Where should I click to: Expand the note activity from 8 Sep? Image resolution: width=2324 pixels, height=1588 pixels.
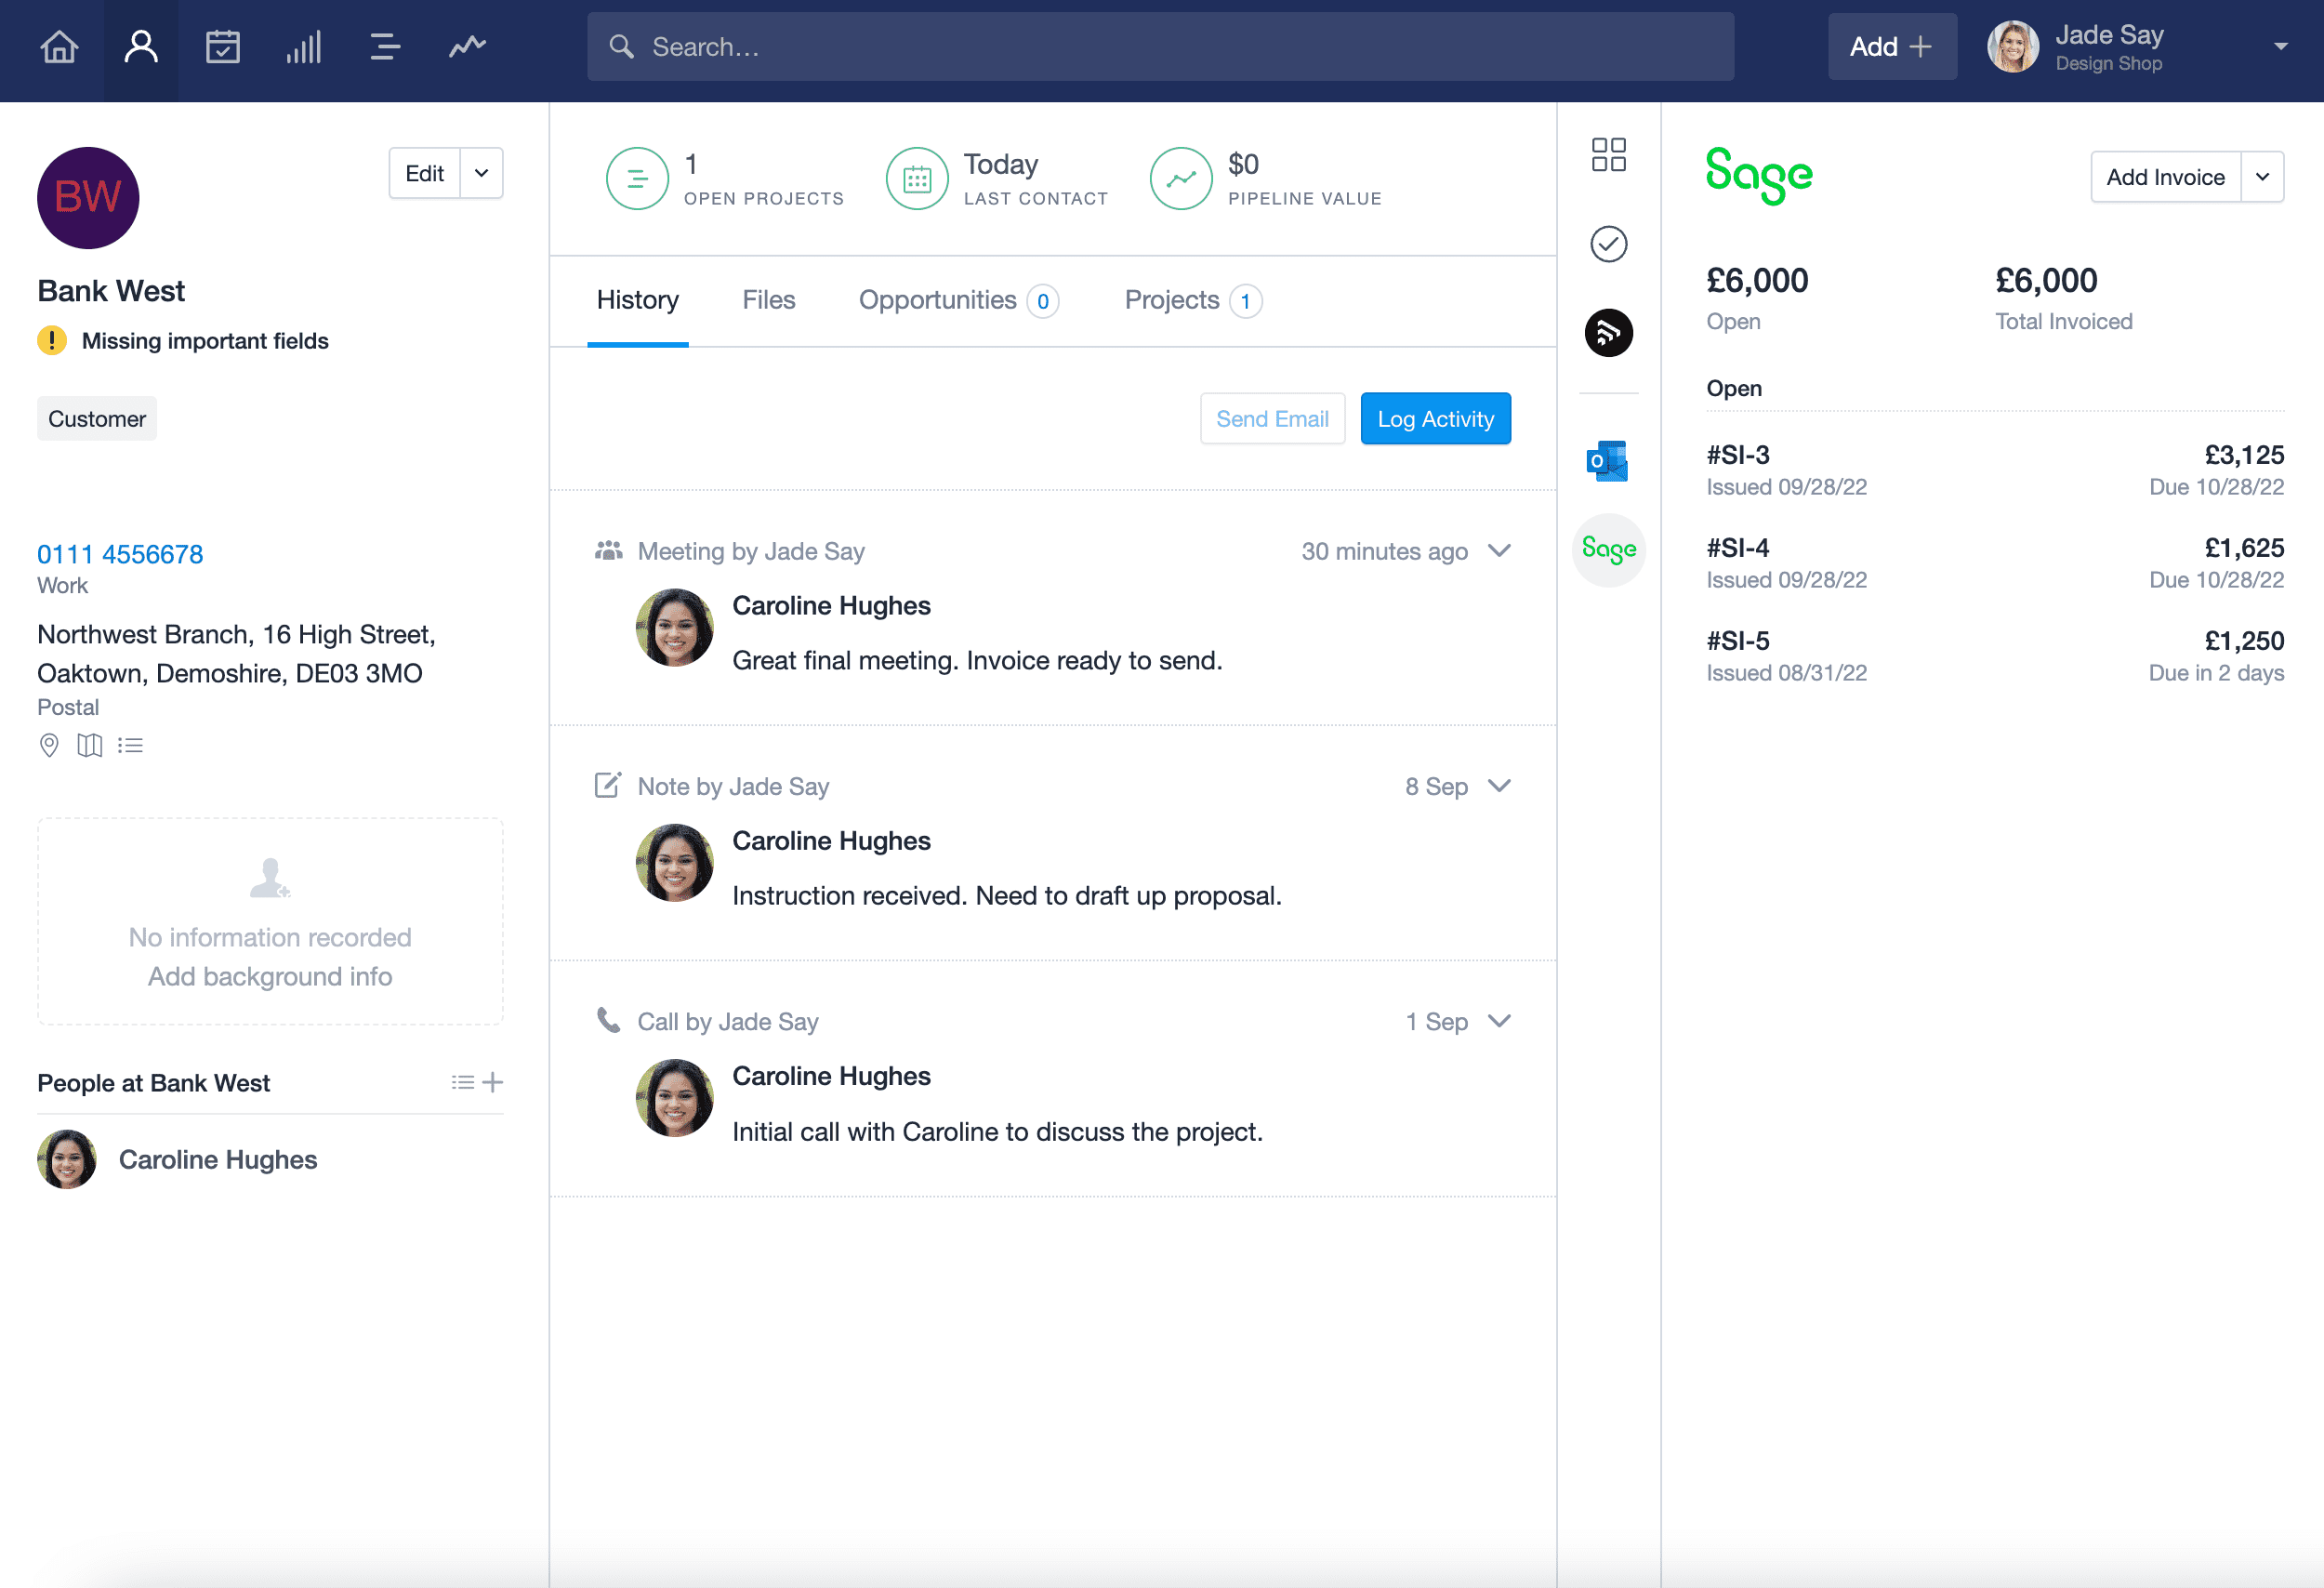tap(1499, 786)
